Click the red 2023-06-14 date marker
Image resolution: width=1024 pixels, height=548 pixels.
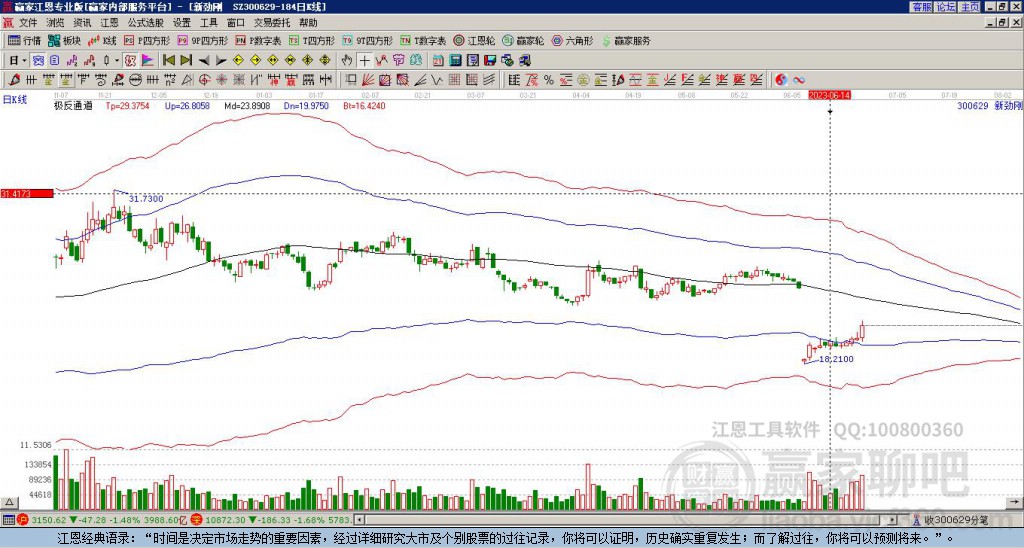tap(829, 95)
